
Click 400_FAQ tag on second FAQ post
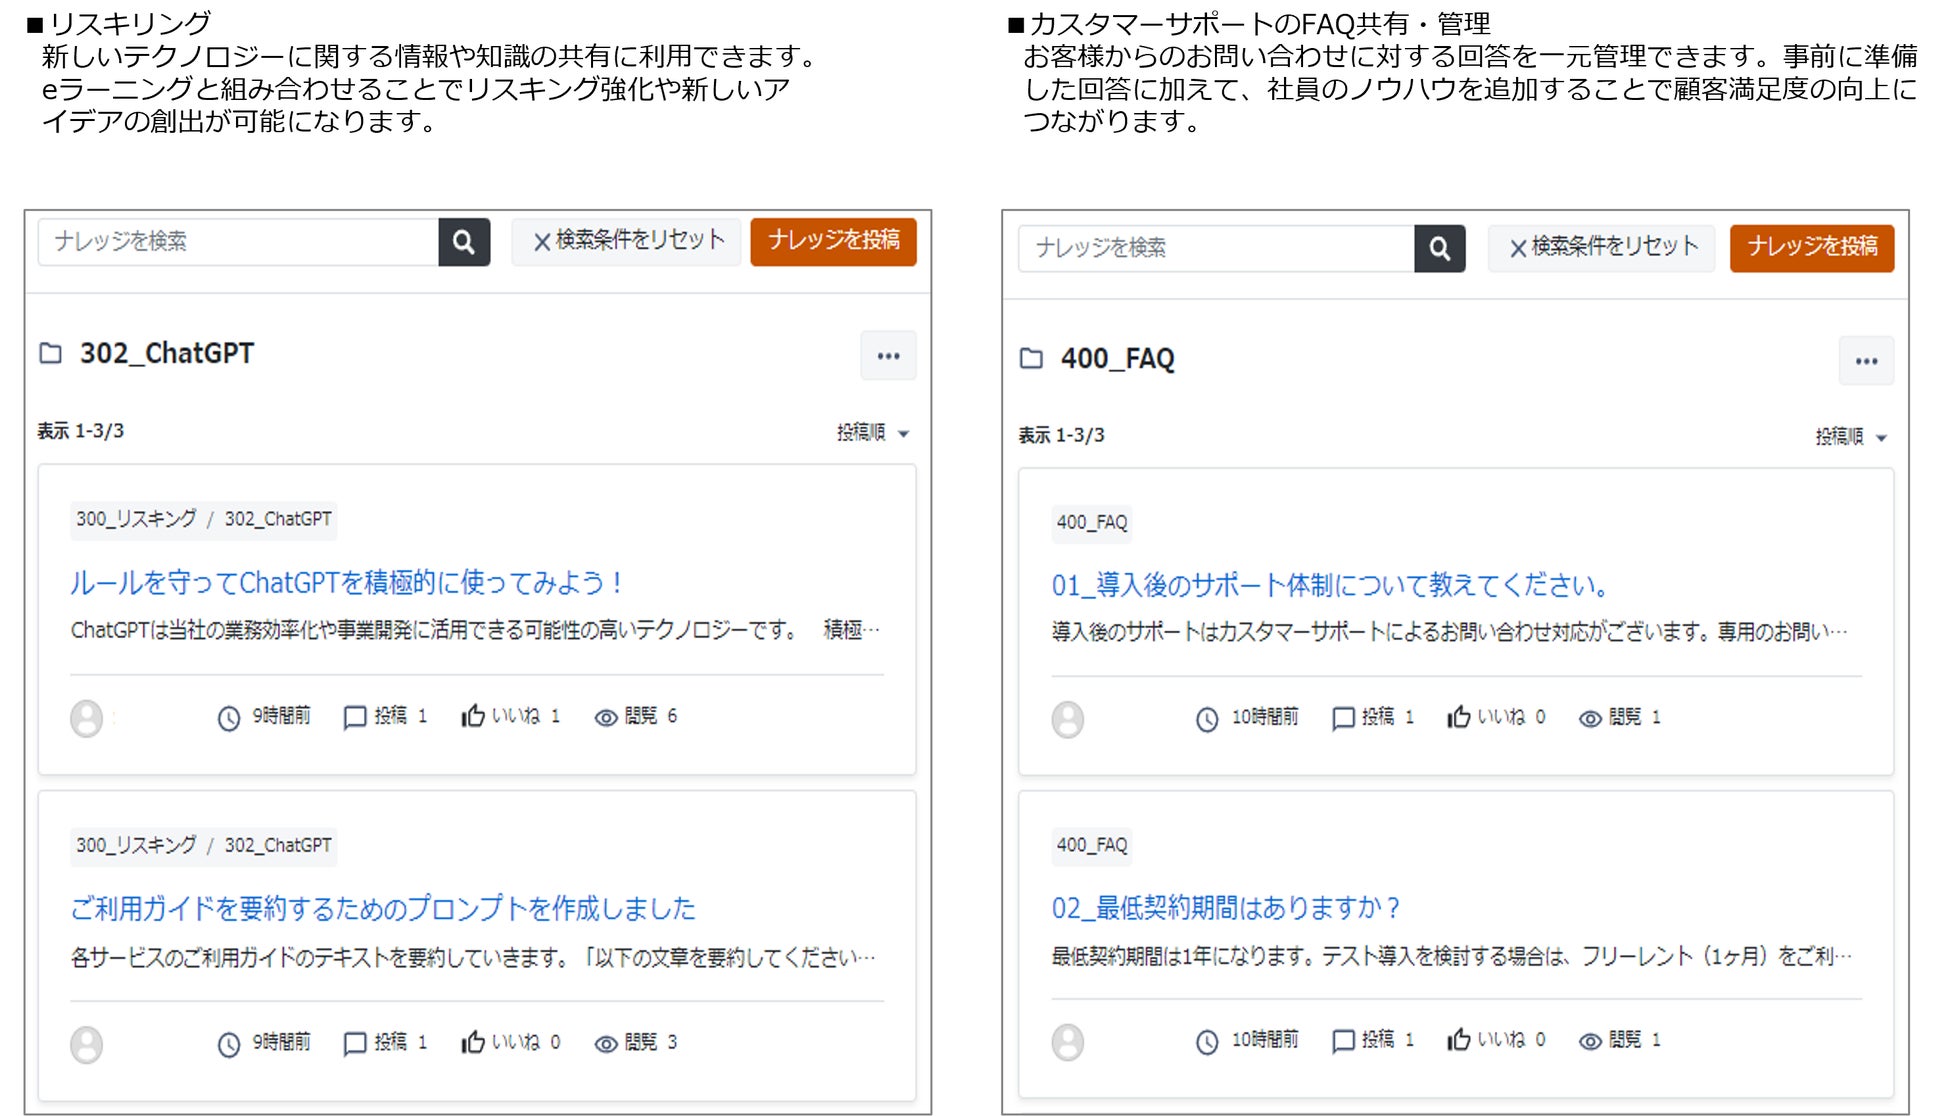[x=1091, y=845]
